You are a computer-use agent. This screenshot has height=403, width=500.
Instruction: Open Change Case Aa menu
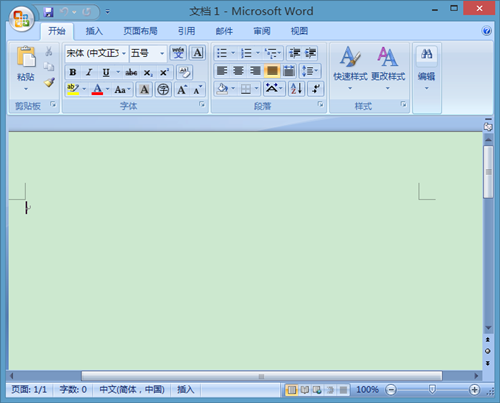click(122, 89)
